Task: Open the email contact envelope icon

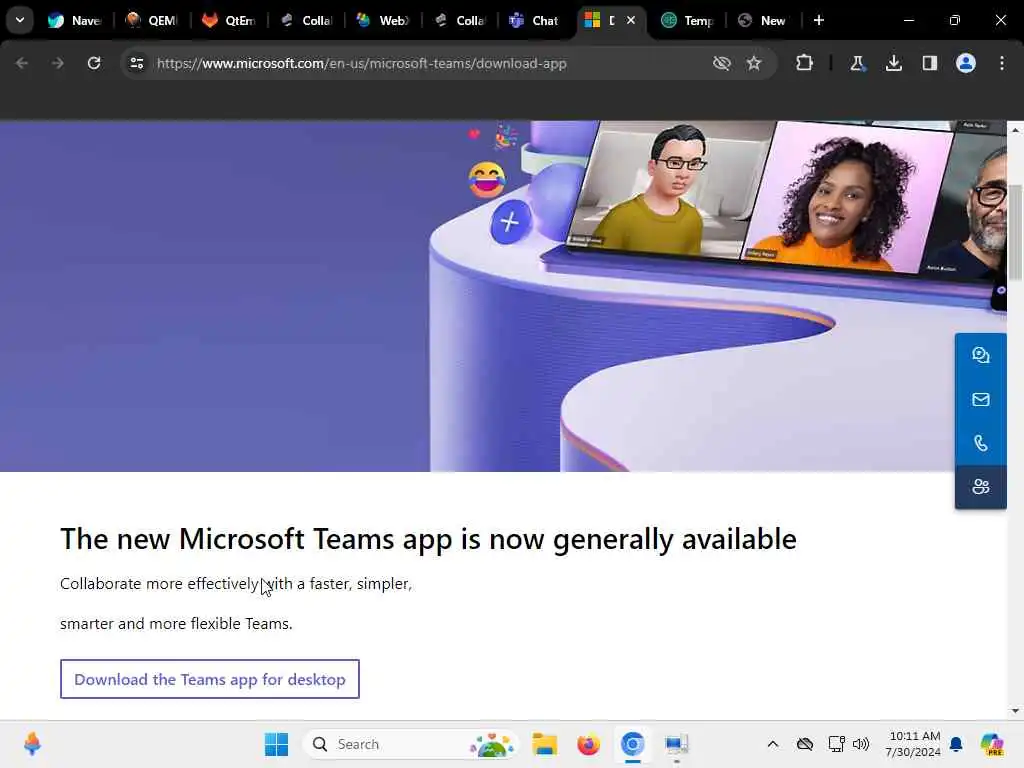Action: 980,400
